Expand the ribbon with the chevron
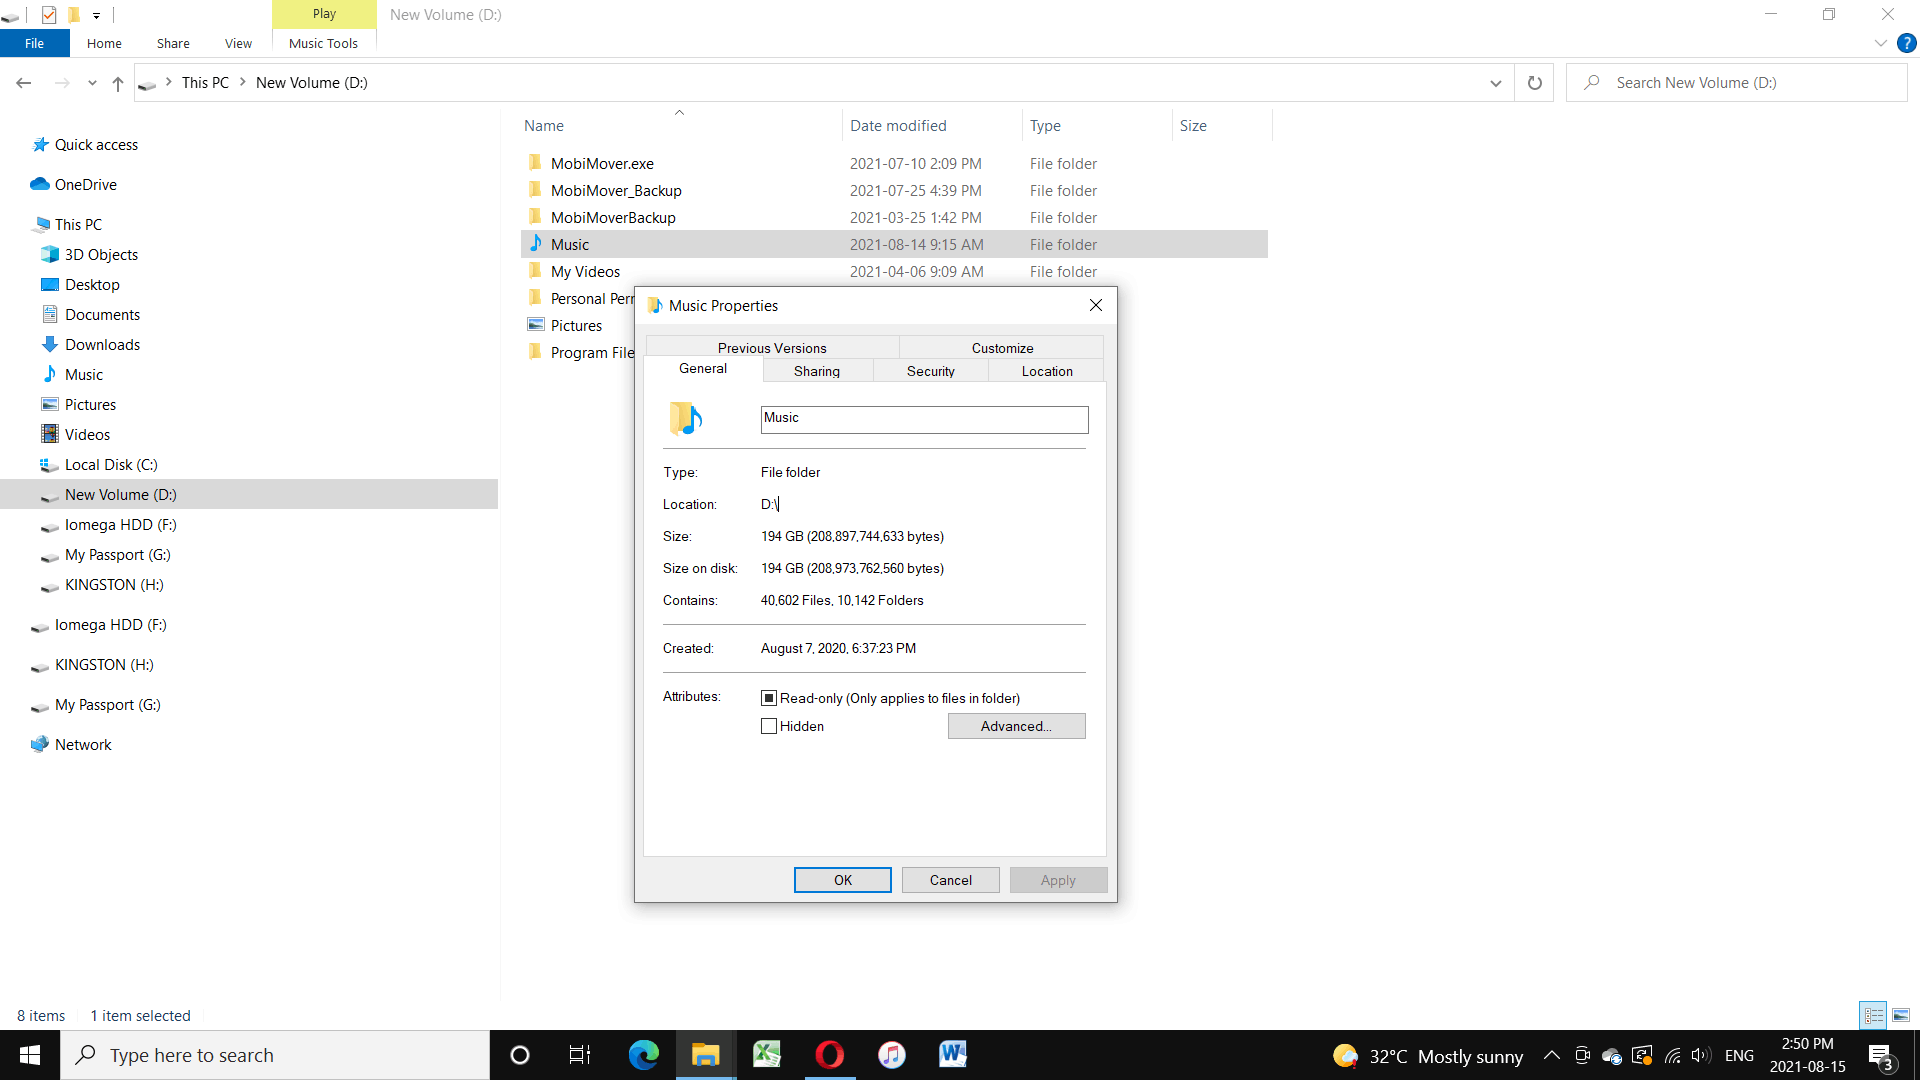Screen dimensions: 1920x1080 point(1880,43)
